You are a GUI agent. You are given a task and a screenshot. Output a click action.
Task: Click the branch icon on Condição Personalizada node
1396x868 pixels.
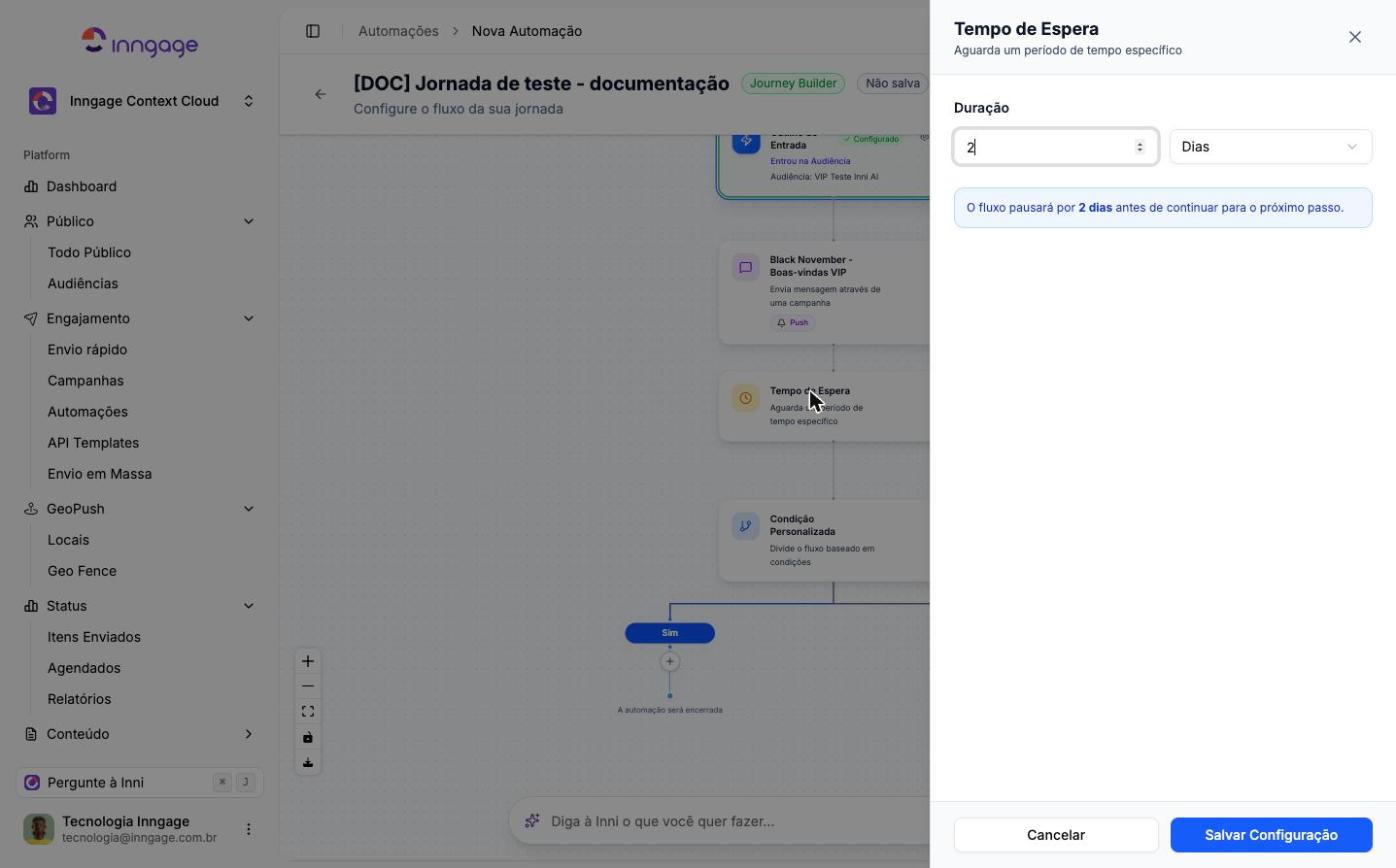tap(746, 526)
